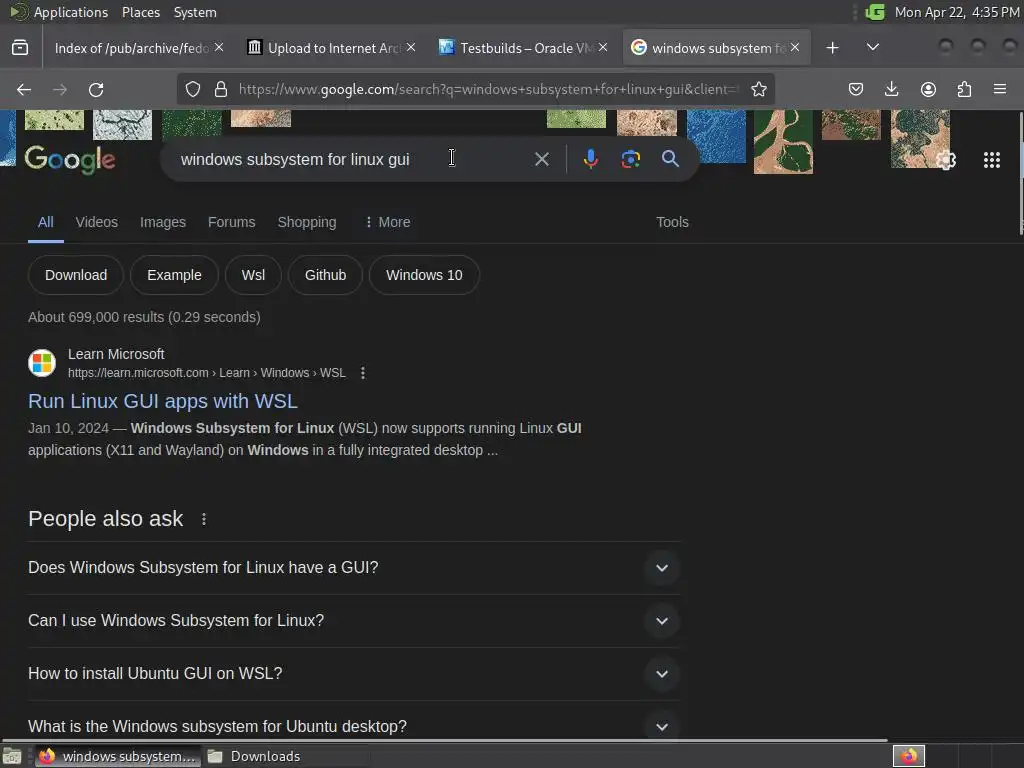Click the green tray indicator icon
The image size is (1024, 768).
875,12
